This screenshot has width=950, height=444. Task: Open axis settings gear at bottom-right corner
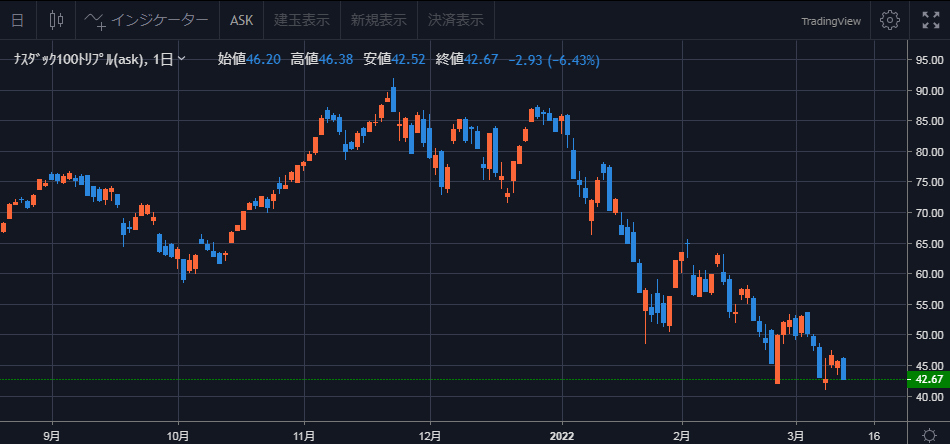coord(929,435)
